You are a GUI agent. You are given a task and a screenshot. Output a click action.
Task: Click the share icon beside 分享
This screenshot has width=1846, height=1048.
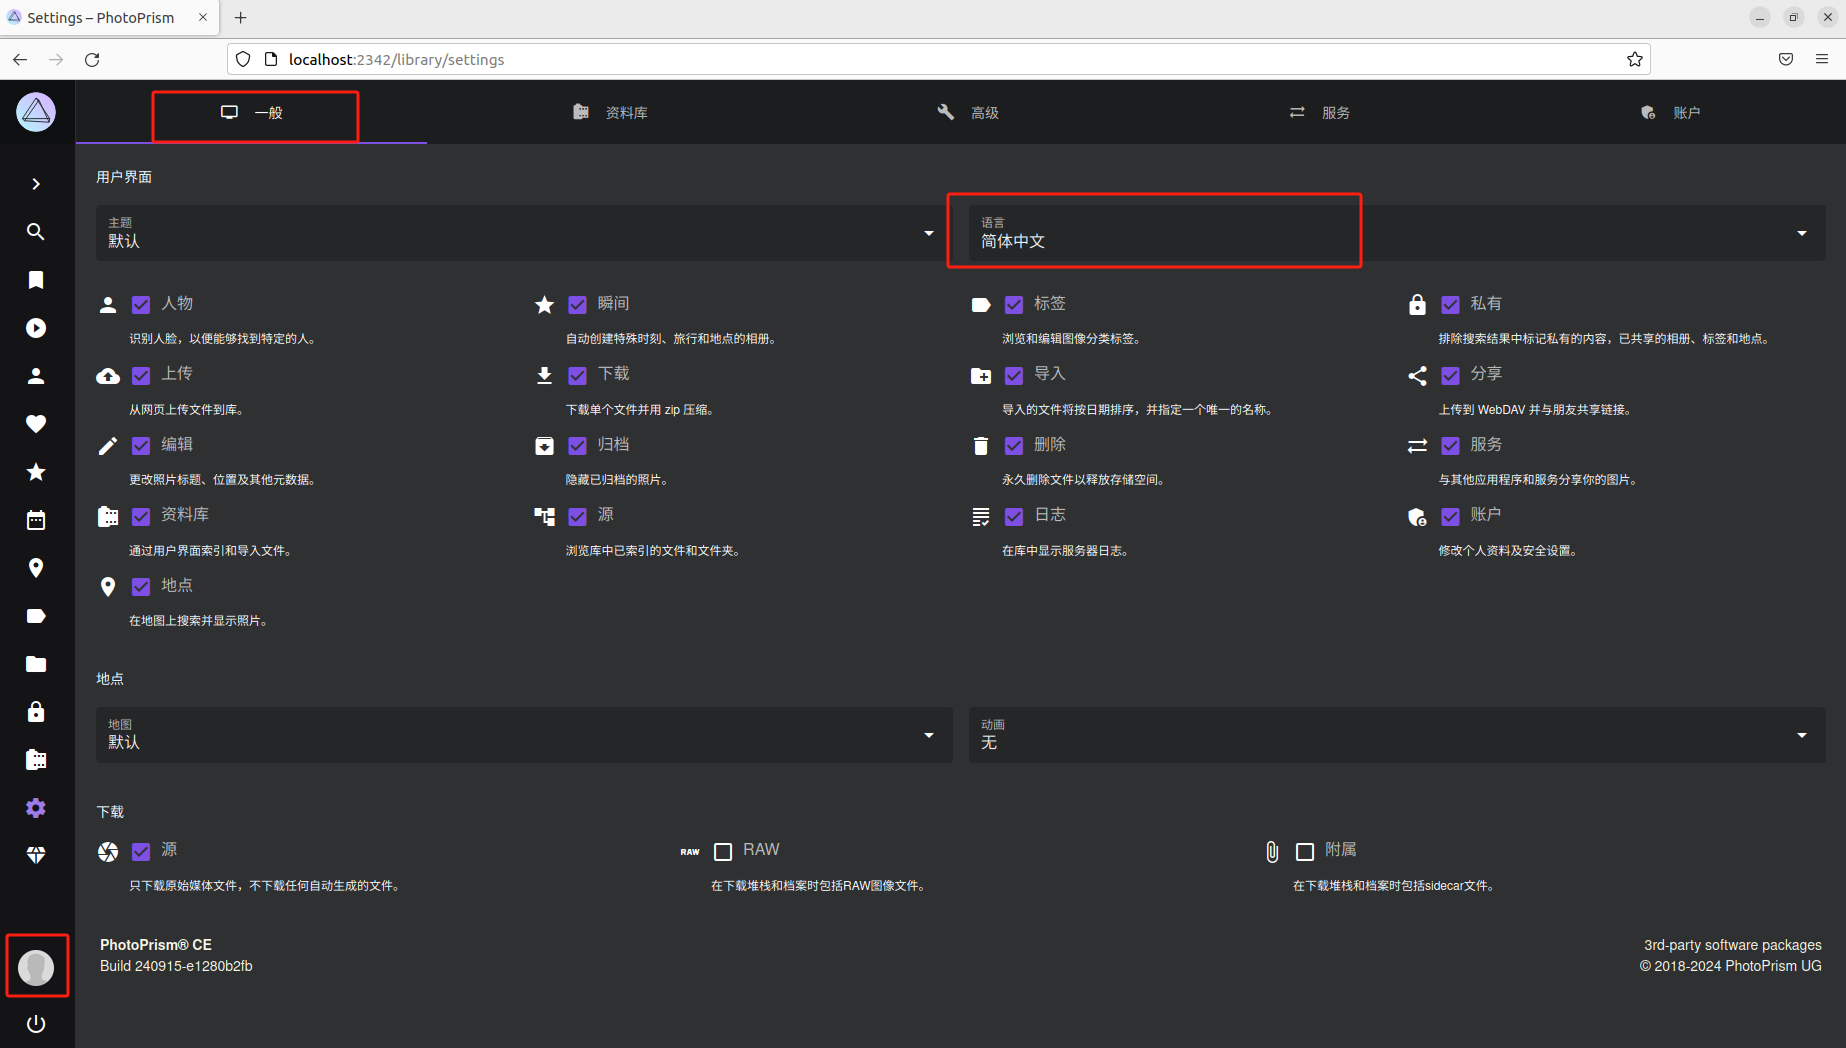1417,376
